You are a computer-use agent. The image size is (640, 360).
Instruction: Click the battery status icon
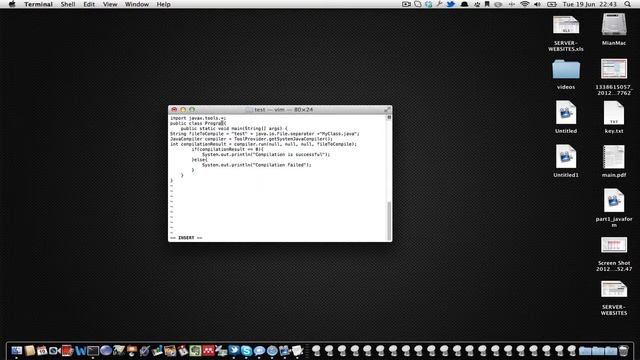(551, 4)
